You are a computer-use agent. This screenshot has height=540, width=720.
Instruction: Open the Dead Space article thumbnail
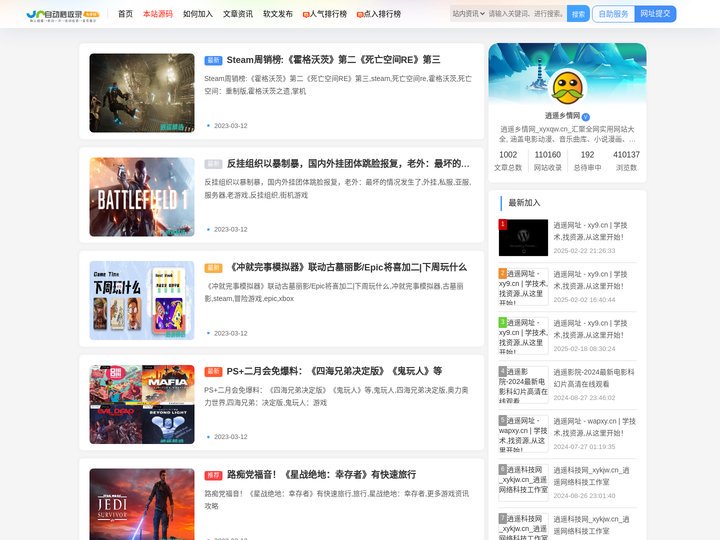click(x=142, y=93)
